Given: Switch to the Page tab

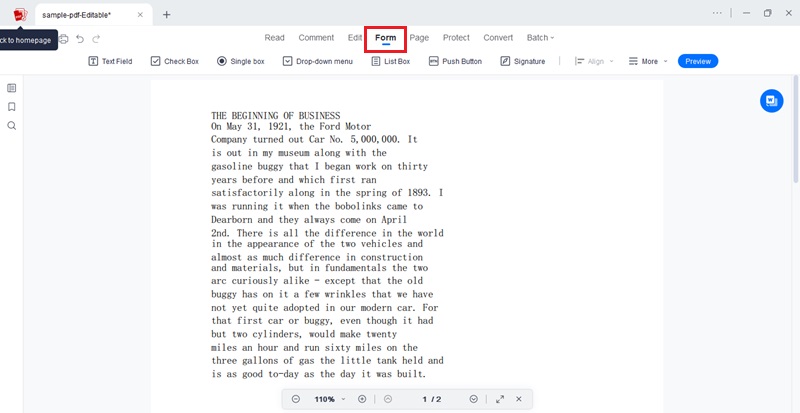Looking at the screenshot, I should pyautogui.click(x=419, y=38).
